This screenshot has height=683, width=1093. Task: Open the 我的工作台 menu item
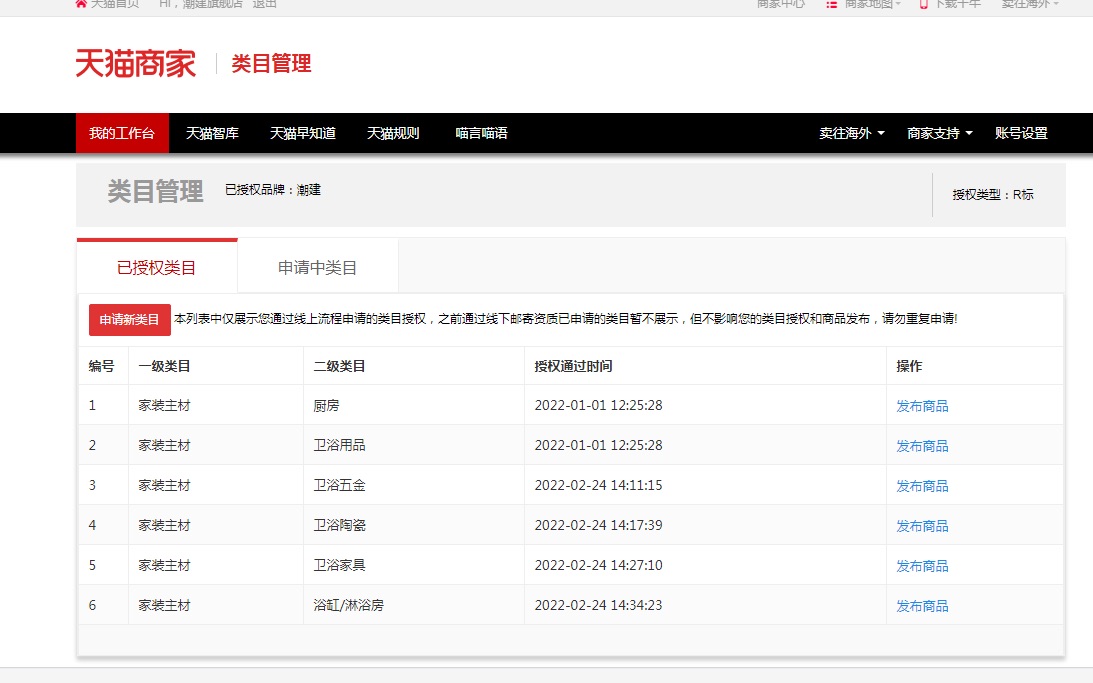[122, 133]
